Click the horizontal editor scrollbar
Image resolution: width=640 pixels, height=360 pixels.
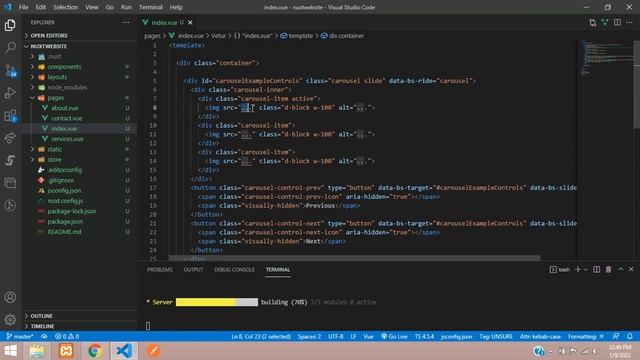point(354,258)
